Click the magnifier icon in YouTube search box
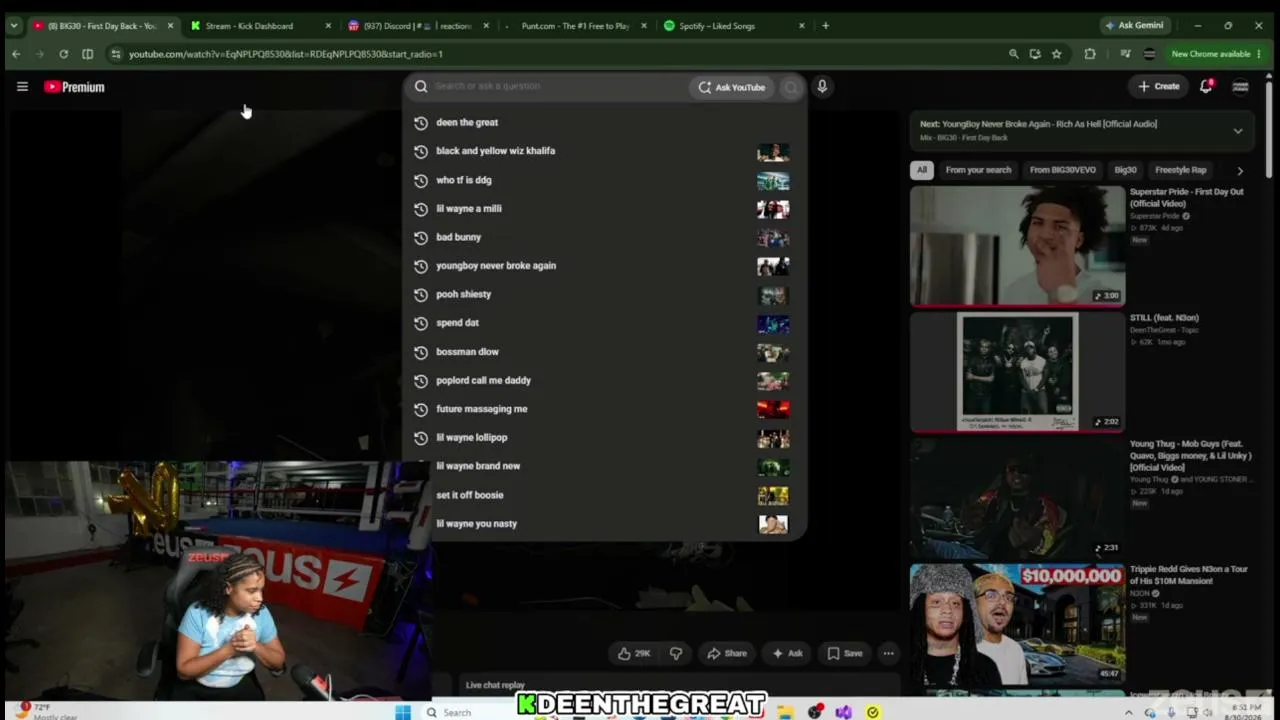 coord(421,87)
